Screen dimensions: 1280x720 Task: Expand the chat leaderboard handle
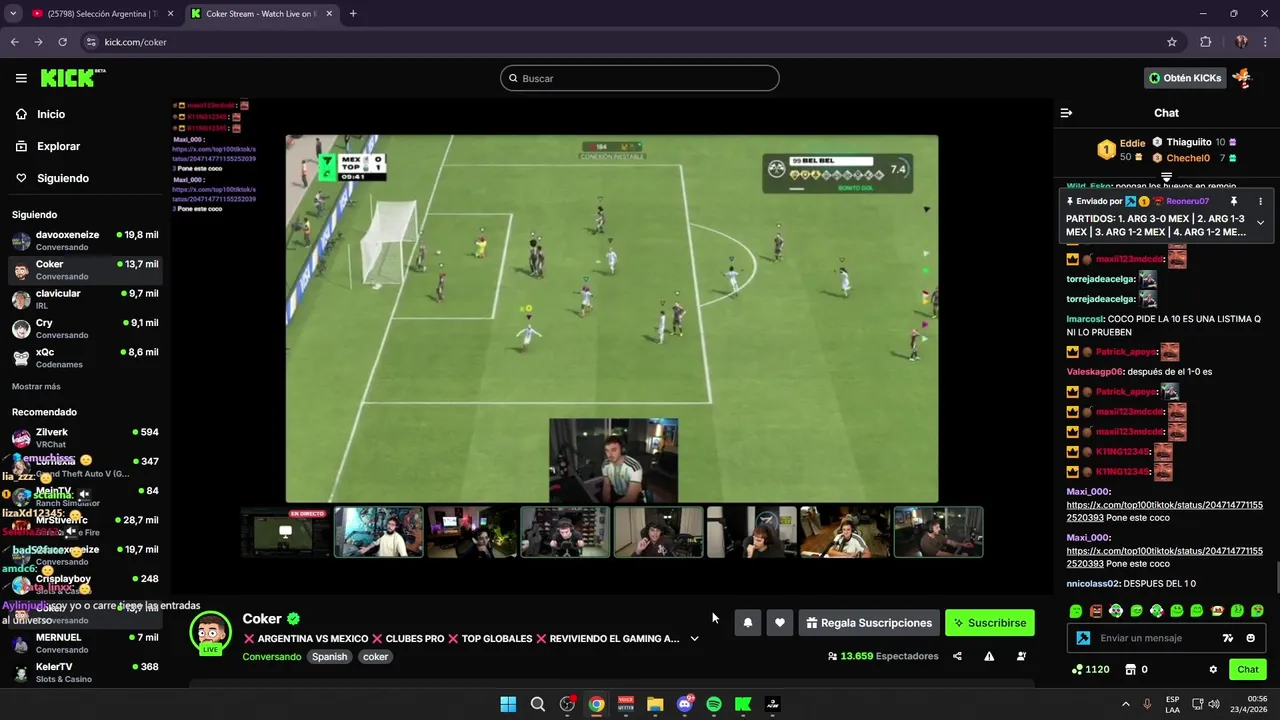coord(1166,177)
